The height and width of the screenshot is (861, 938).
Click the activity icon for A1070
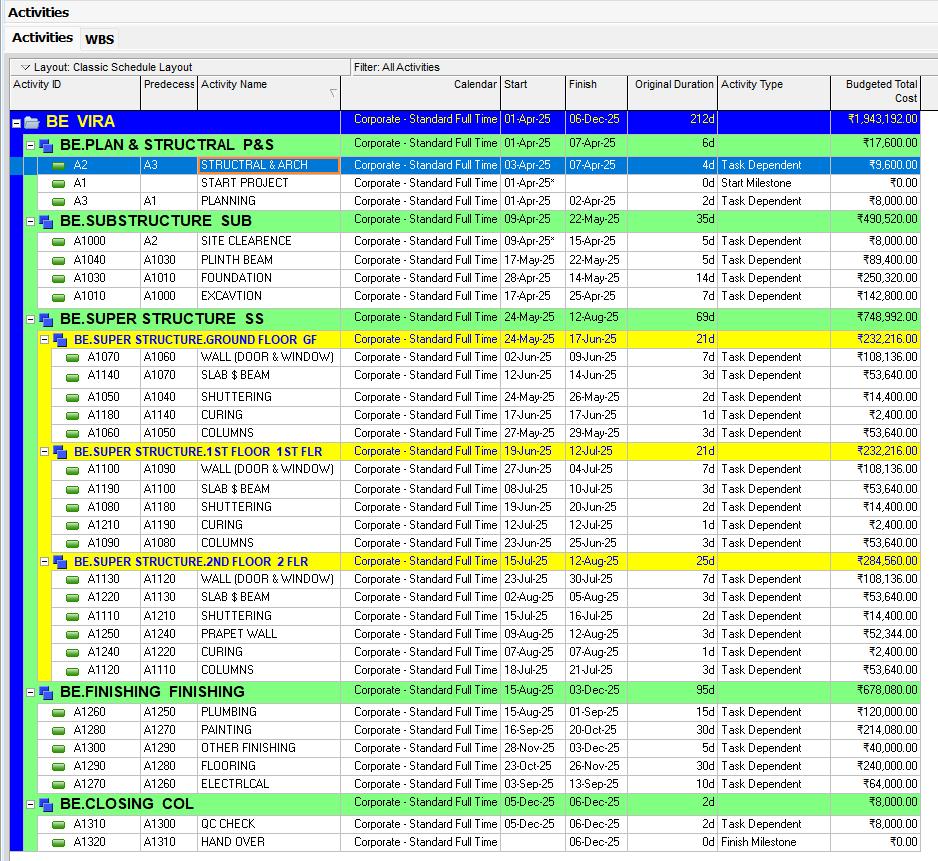[72, 358]
